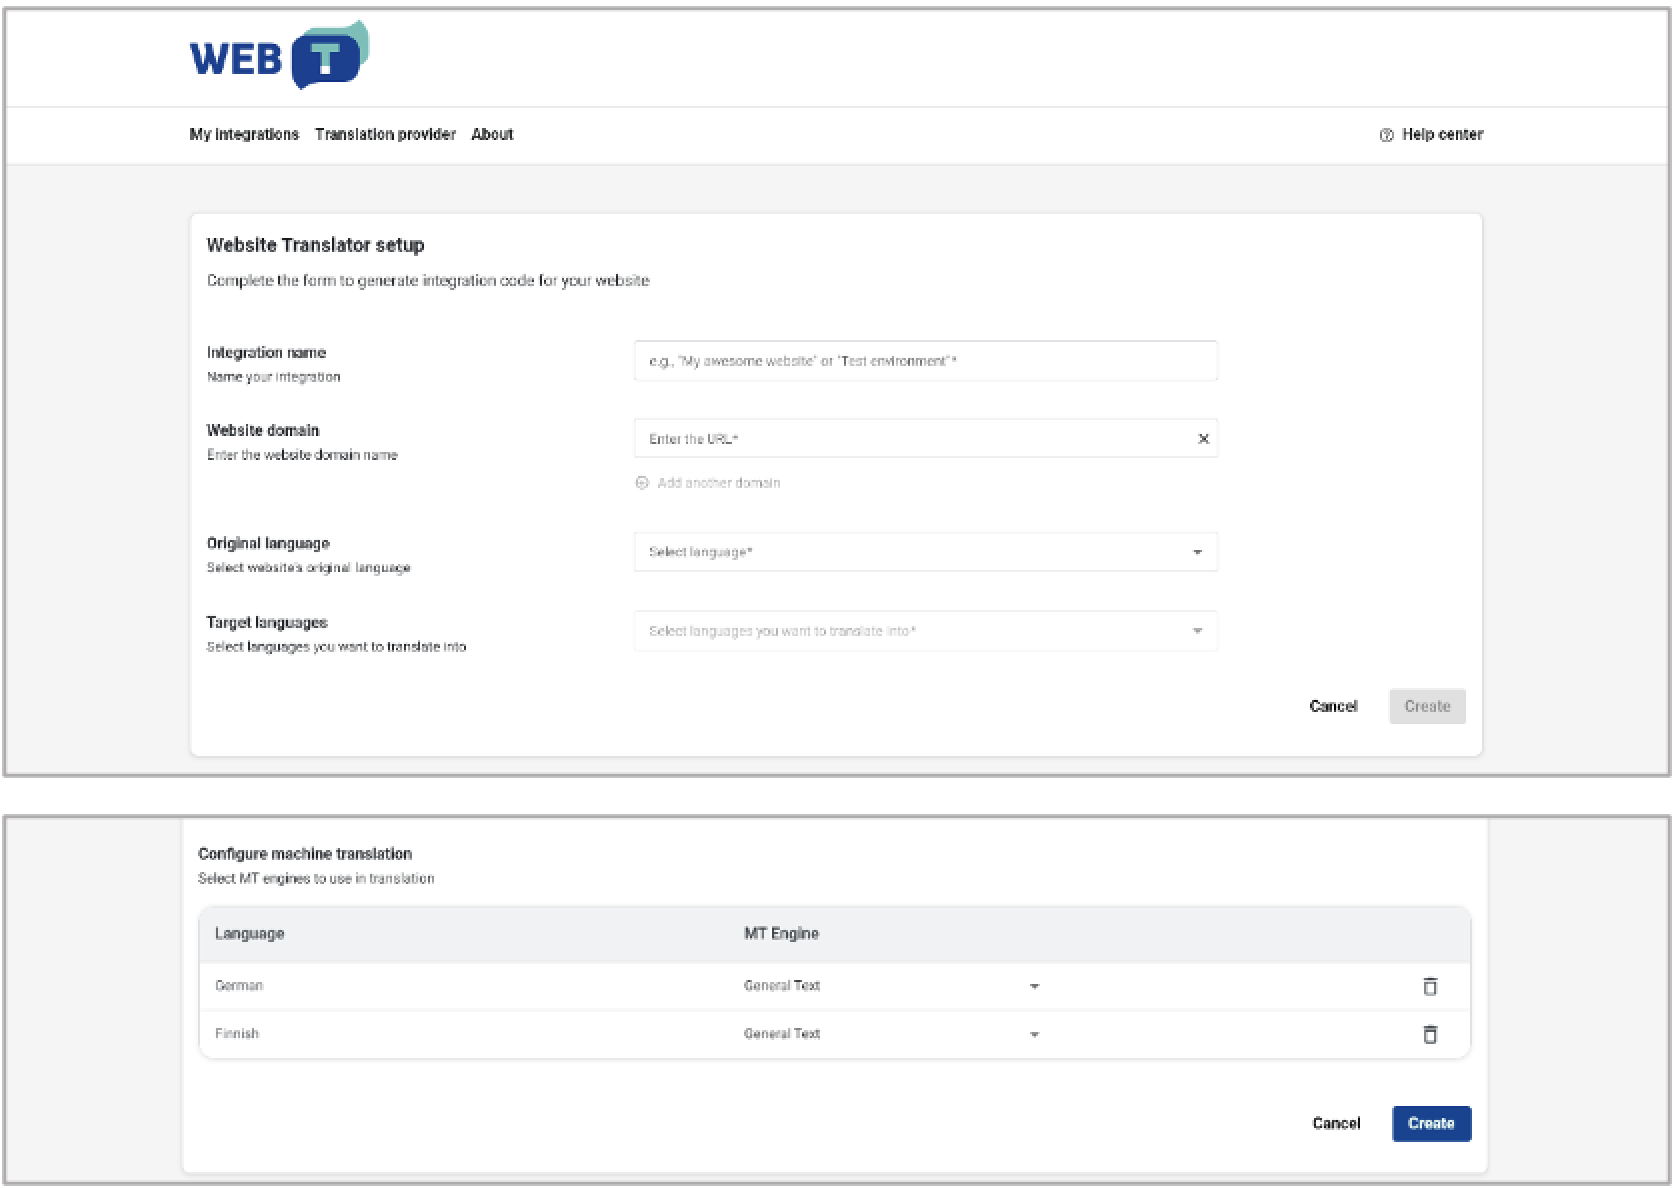Delete the German language row
Screen dimensions: 1672x1188
pos(1430,986)
